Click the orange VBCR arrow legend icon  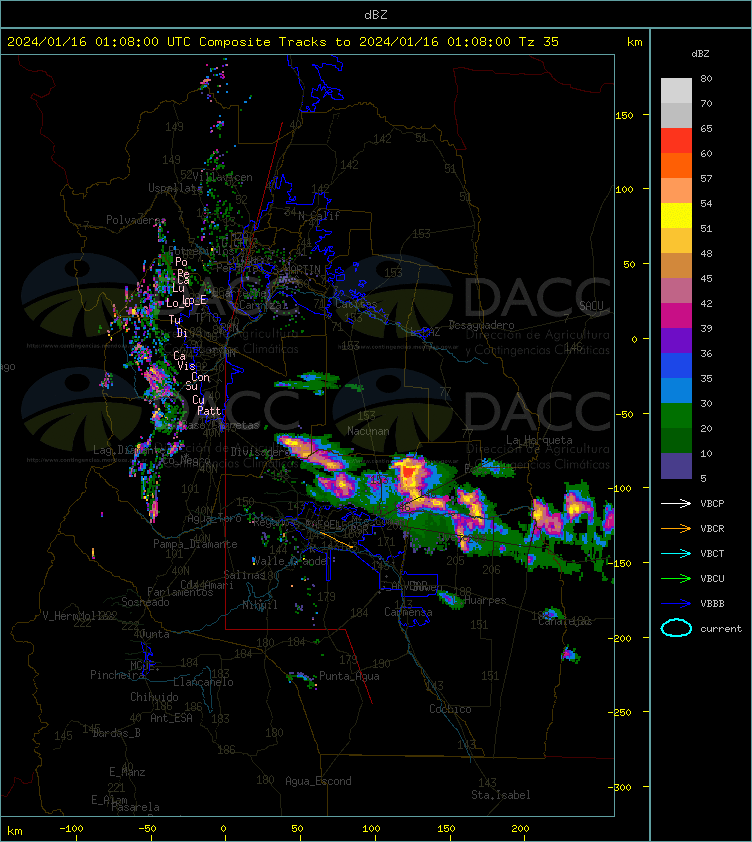pos(676,528)
